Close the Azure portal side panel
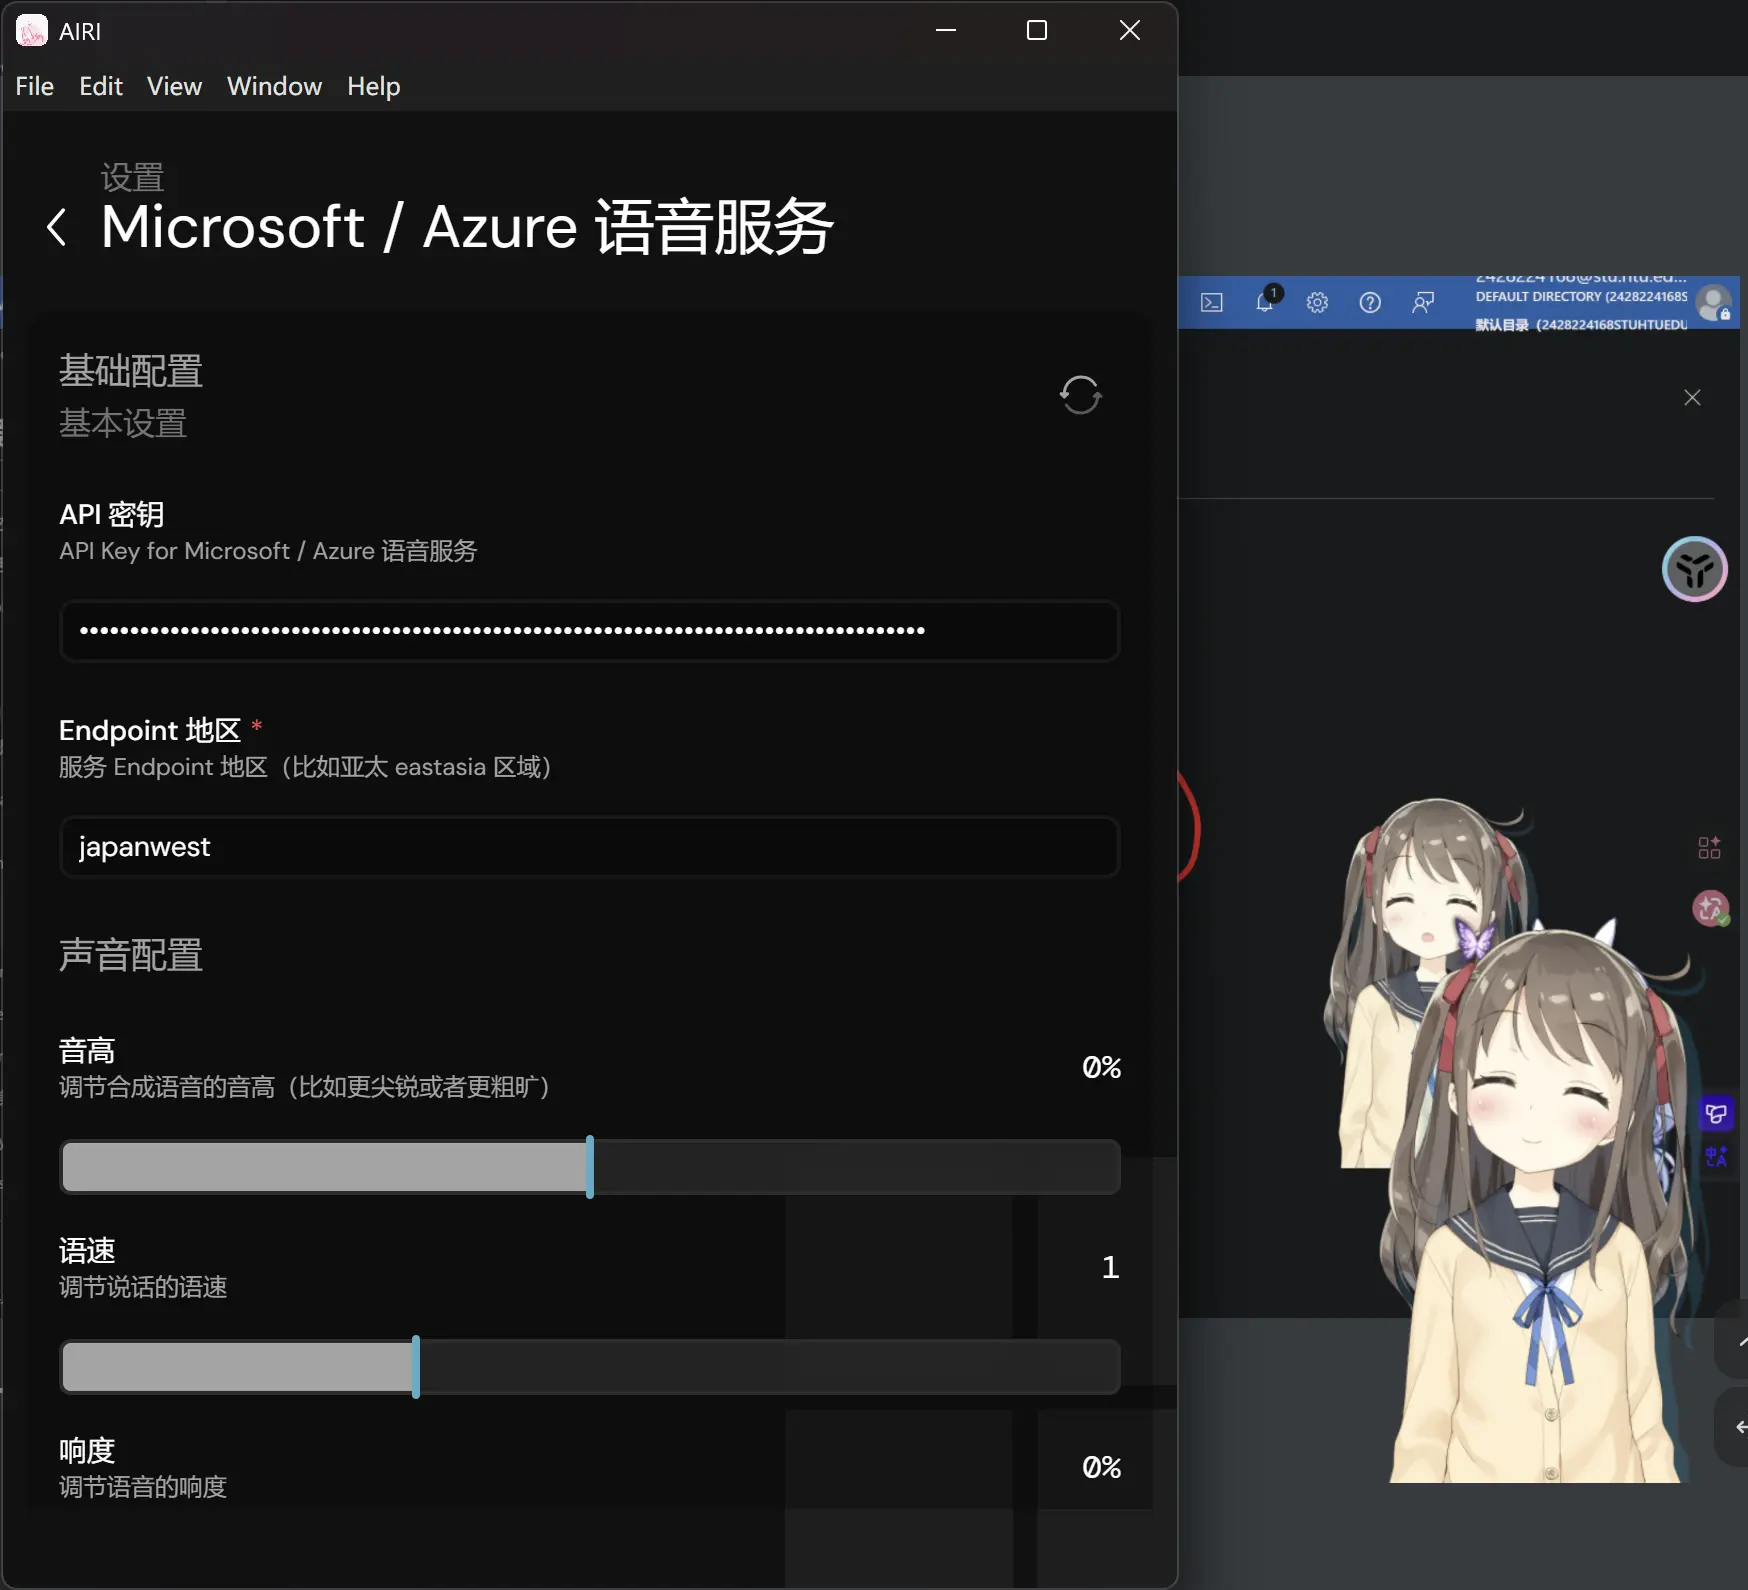The width and height of the screenshot is (1748, 1590). [1692, 398]
